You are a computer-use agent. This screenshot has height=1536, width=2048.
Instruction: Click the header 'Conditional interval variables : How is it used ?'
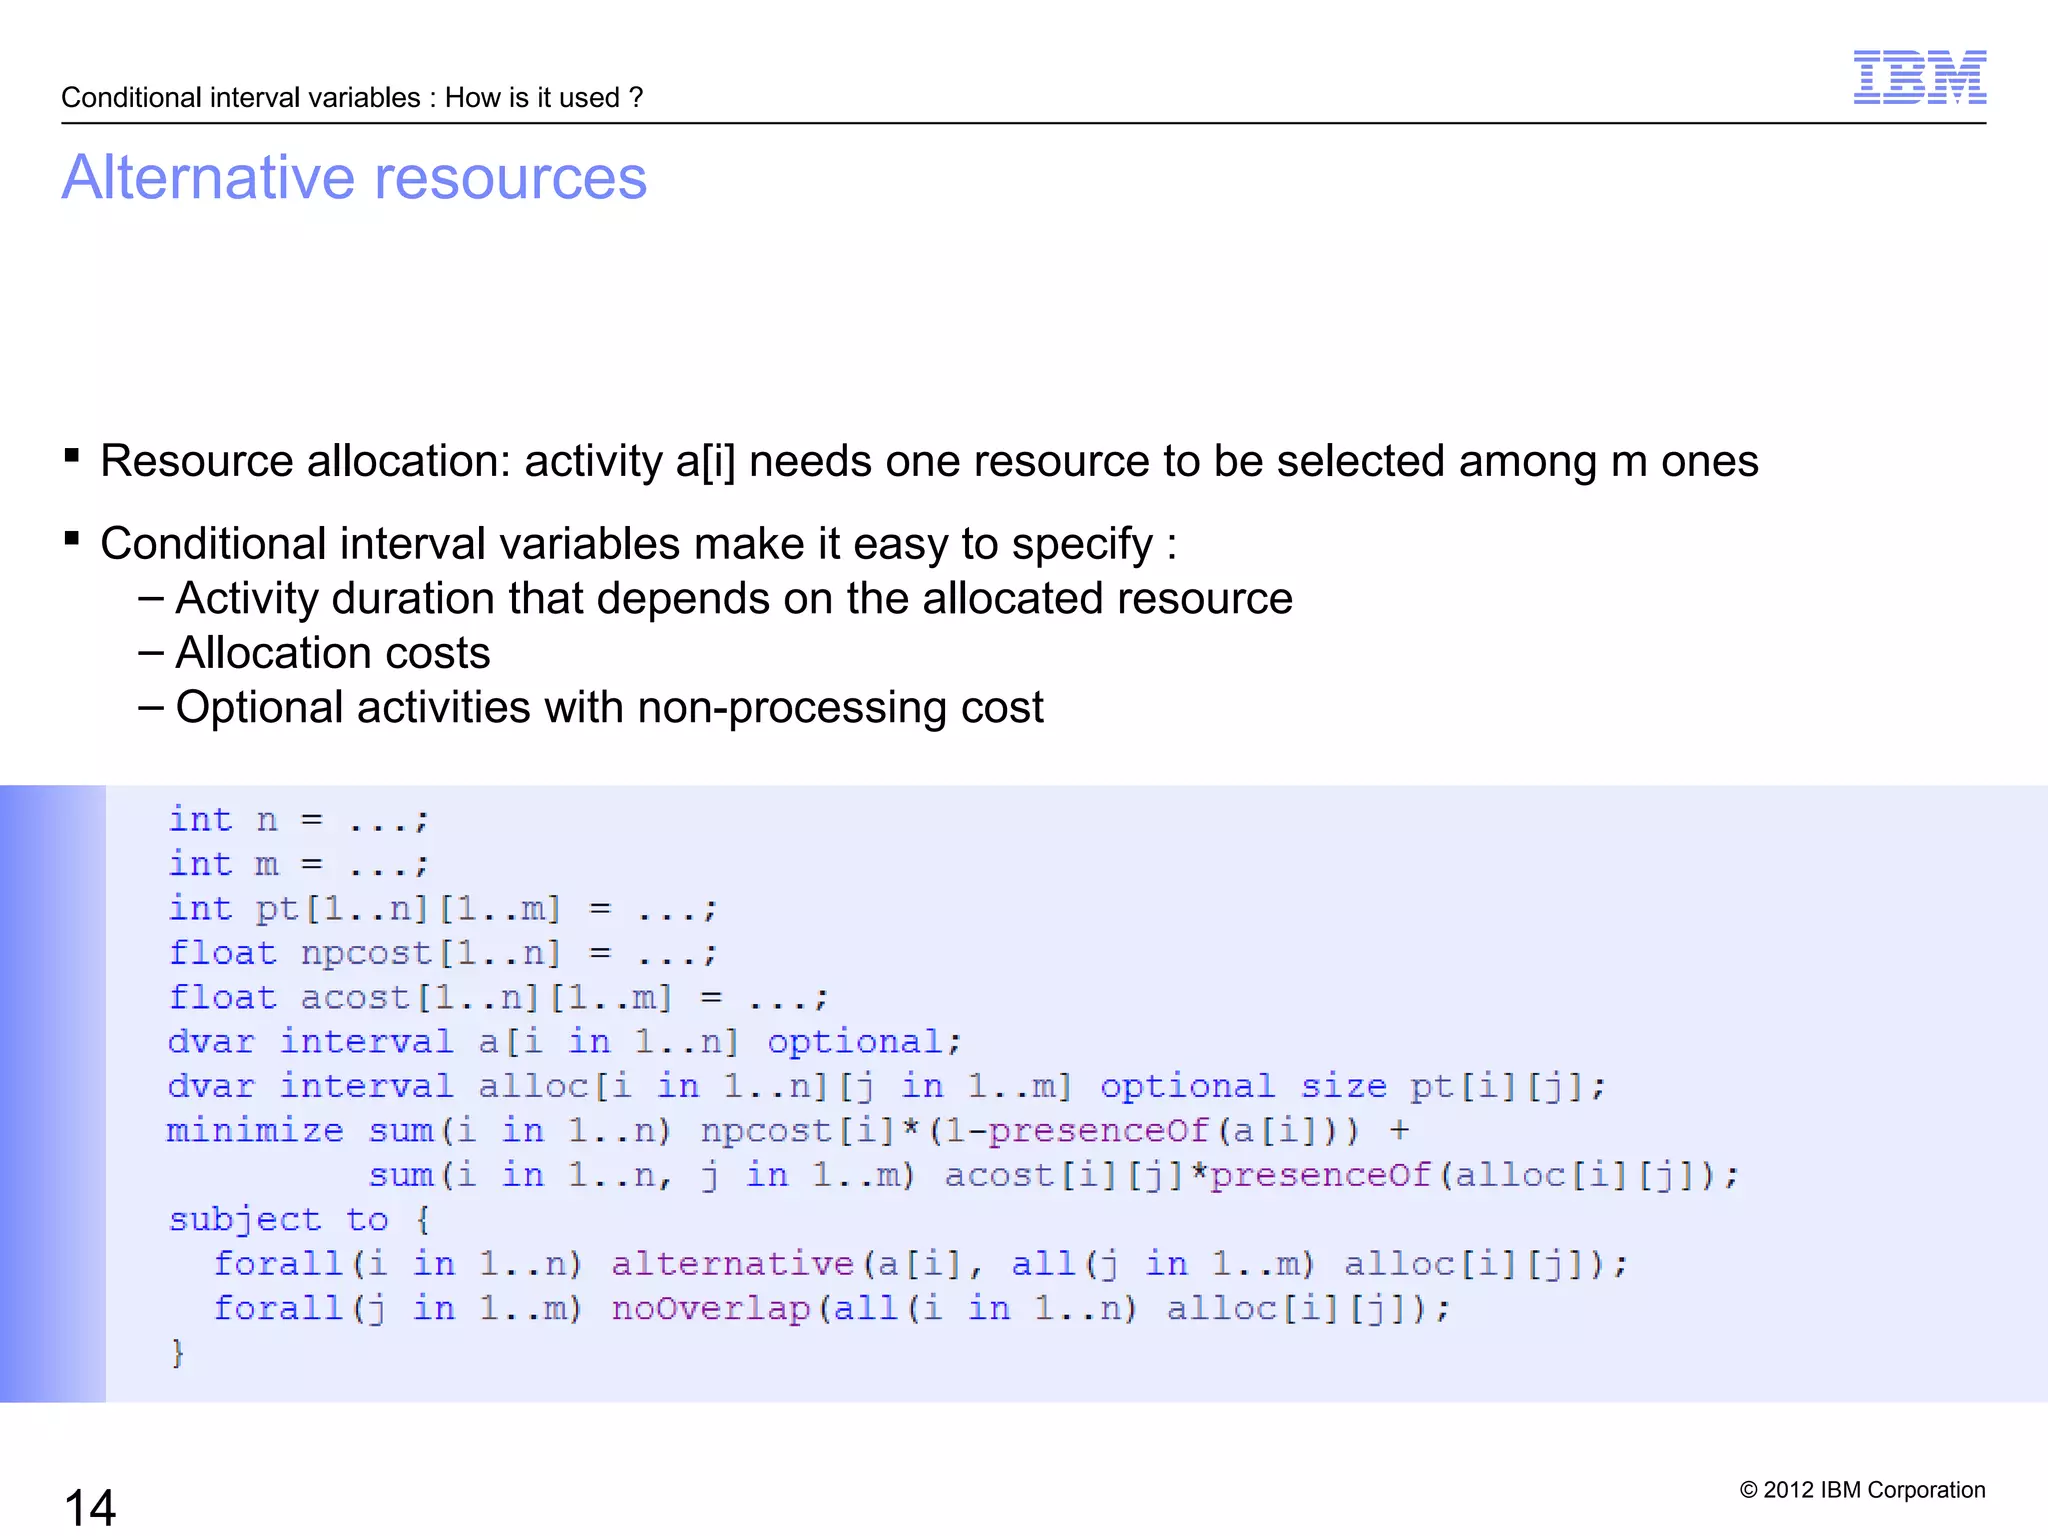tap(352, 97)
